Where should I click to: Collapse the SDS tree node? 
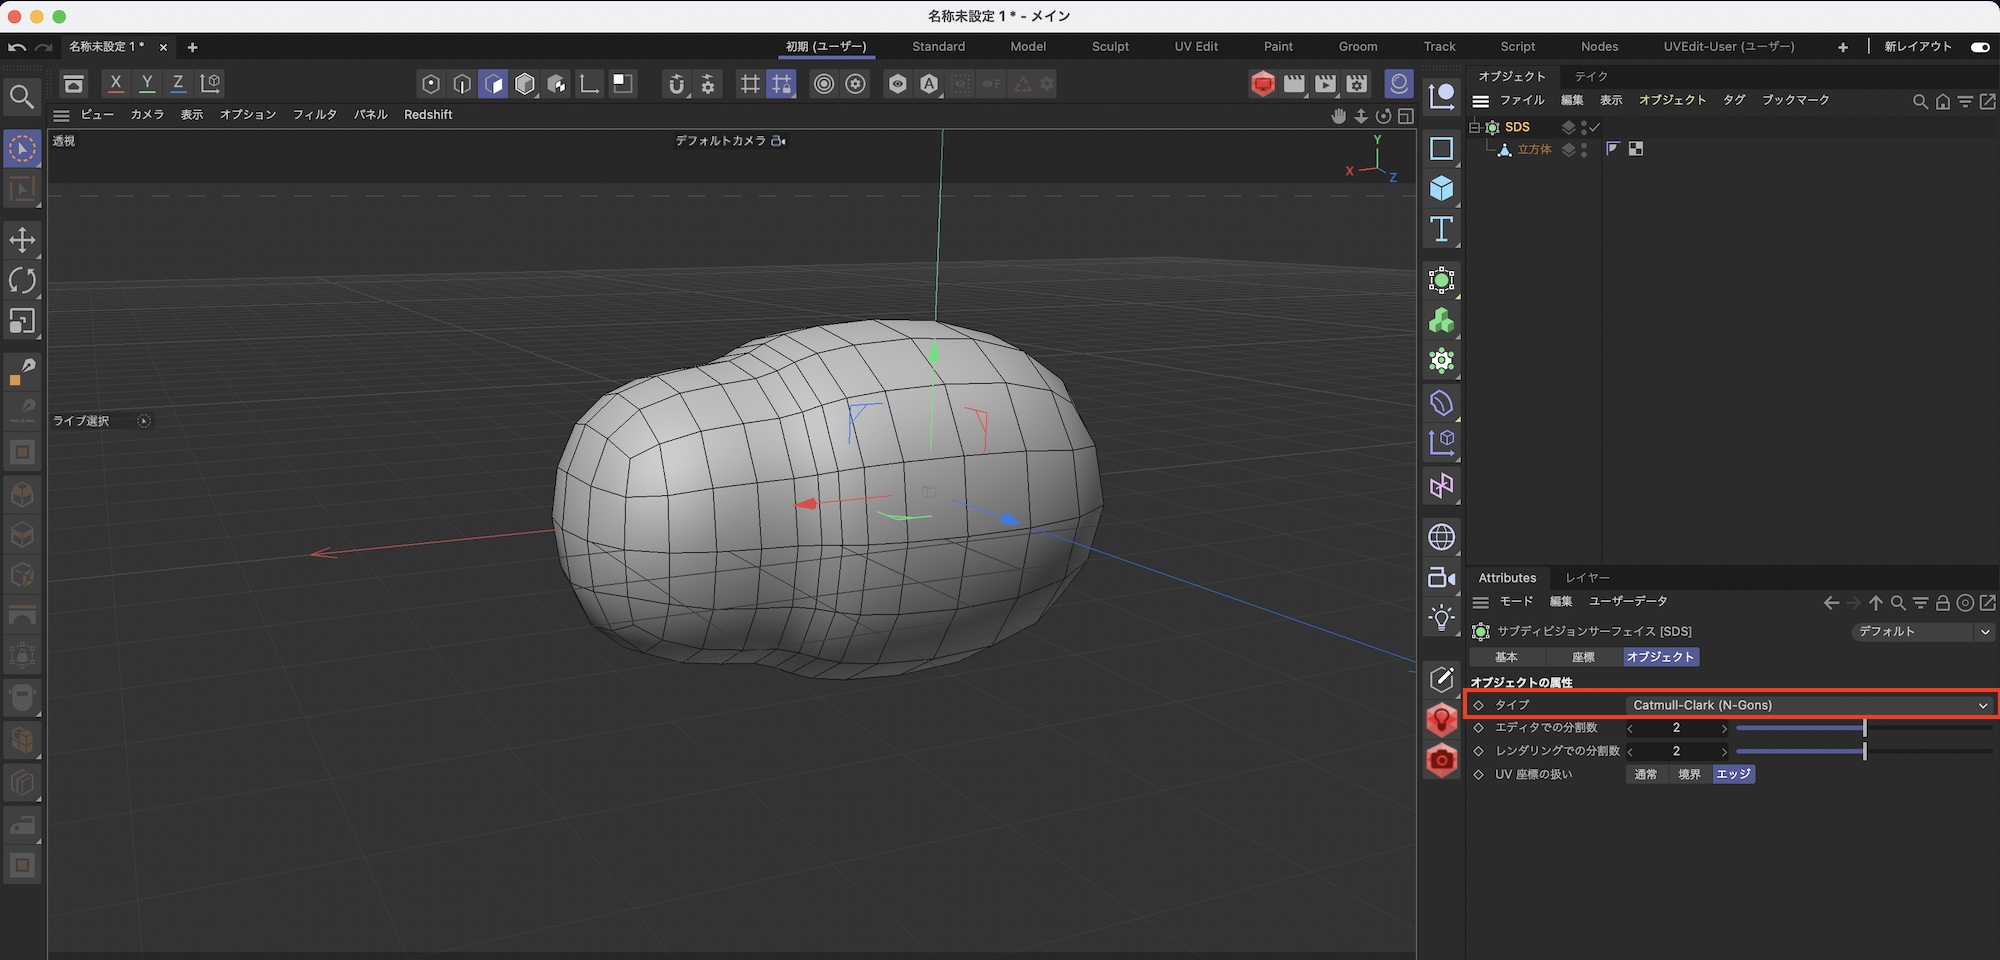(1474, 127)
